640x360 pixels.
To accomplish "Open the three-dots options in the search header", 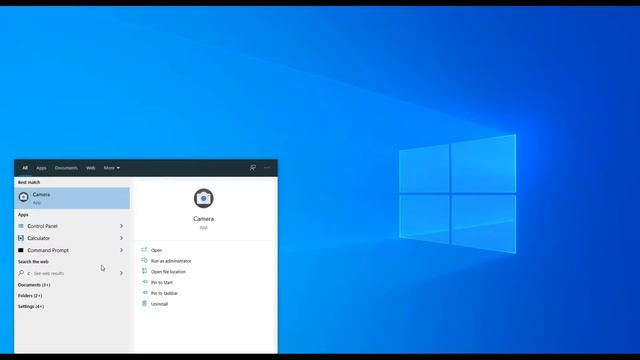I will pyautogui.click(x=267, y=168).
